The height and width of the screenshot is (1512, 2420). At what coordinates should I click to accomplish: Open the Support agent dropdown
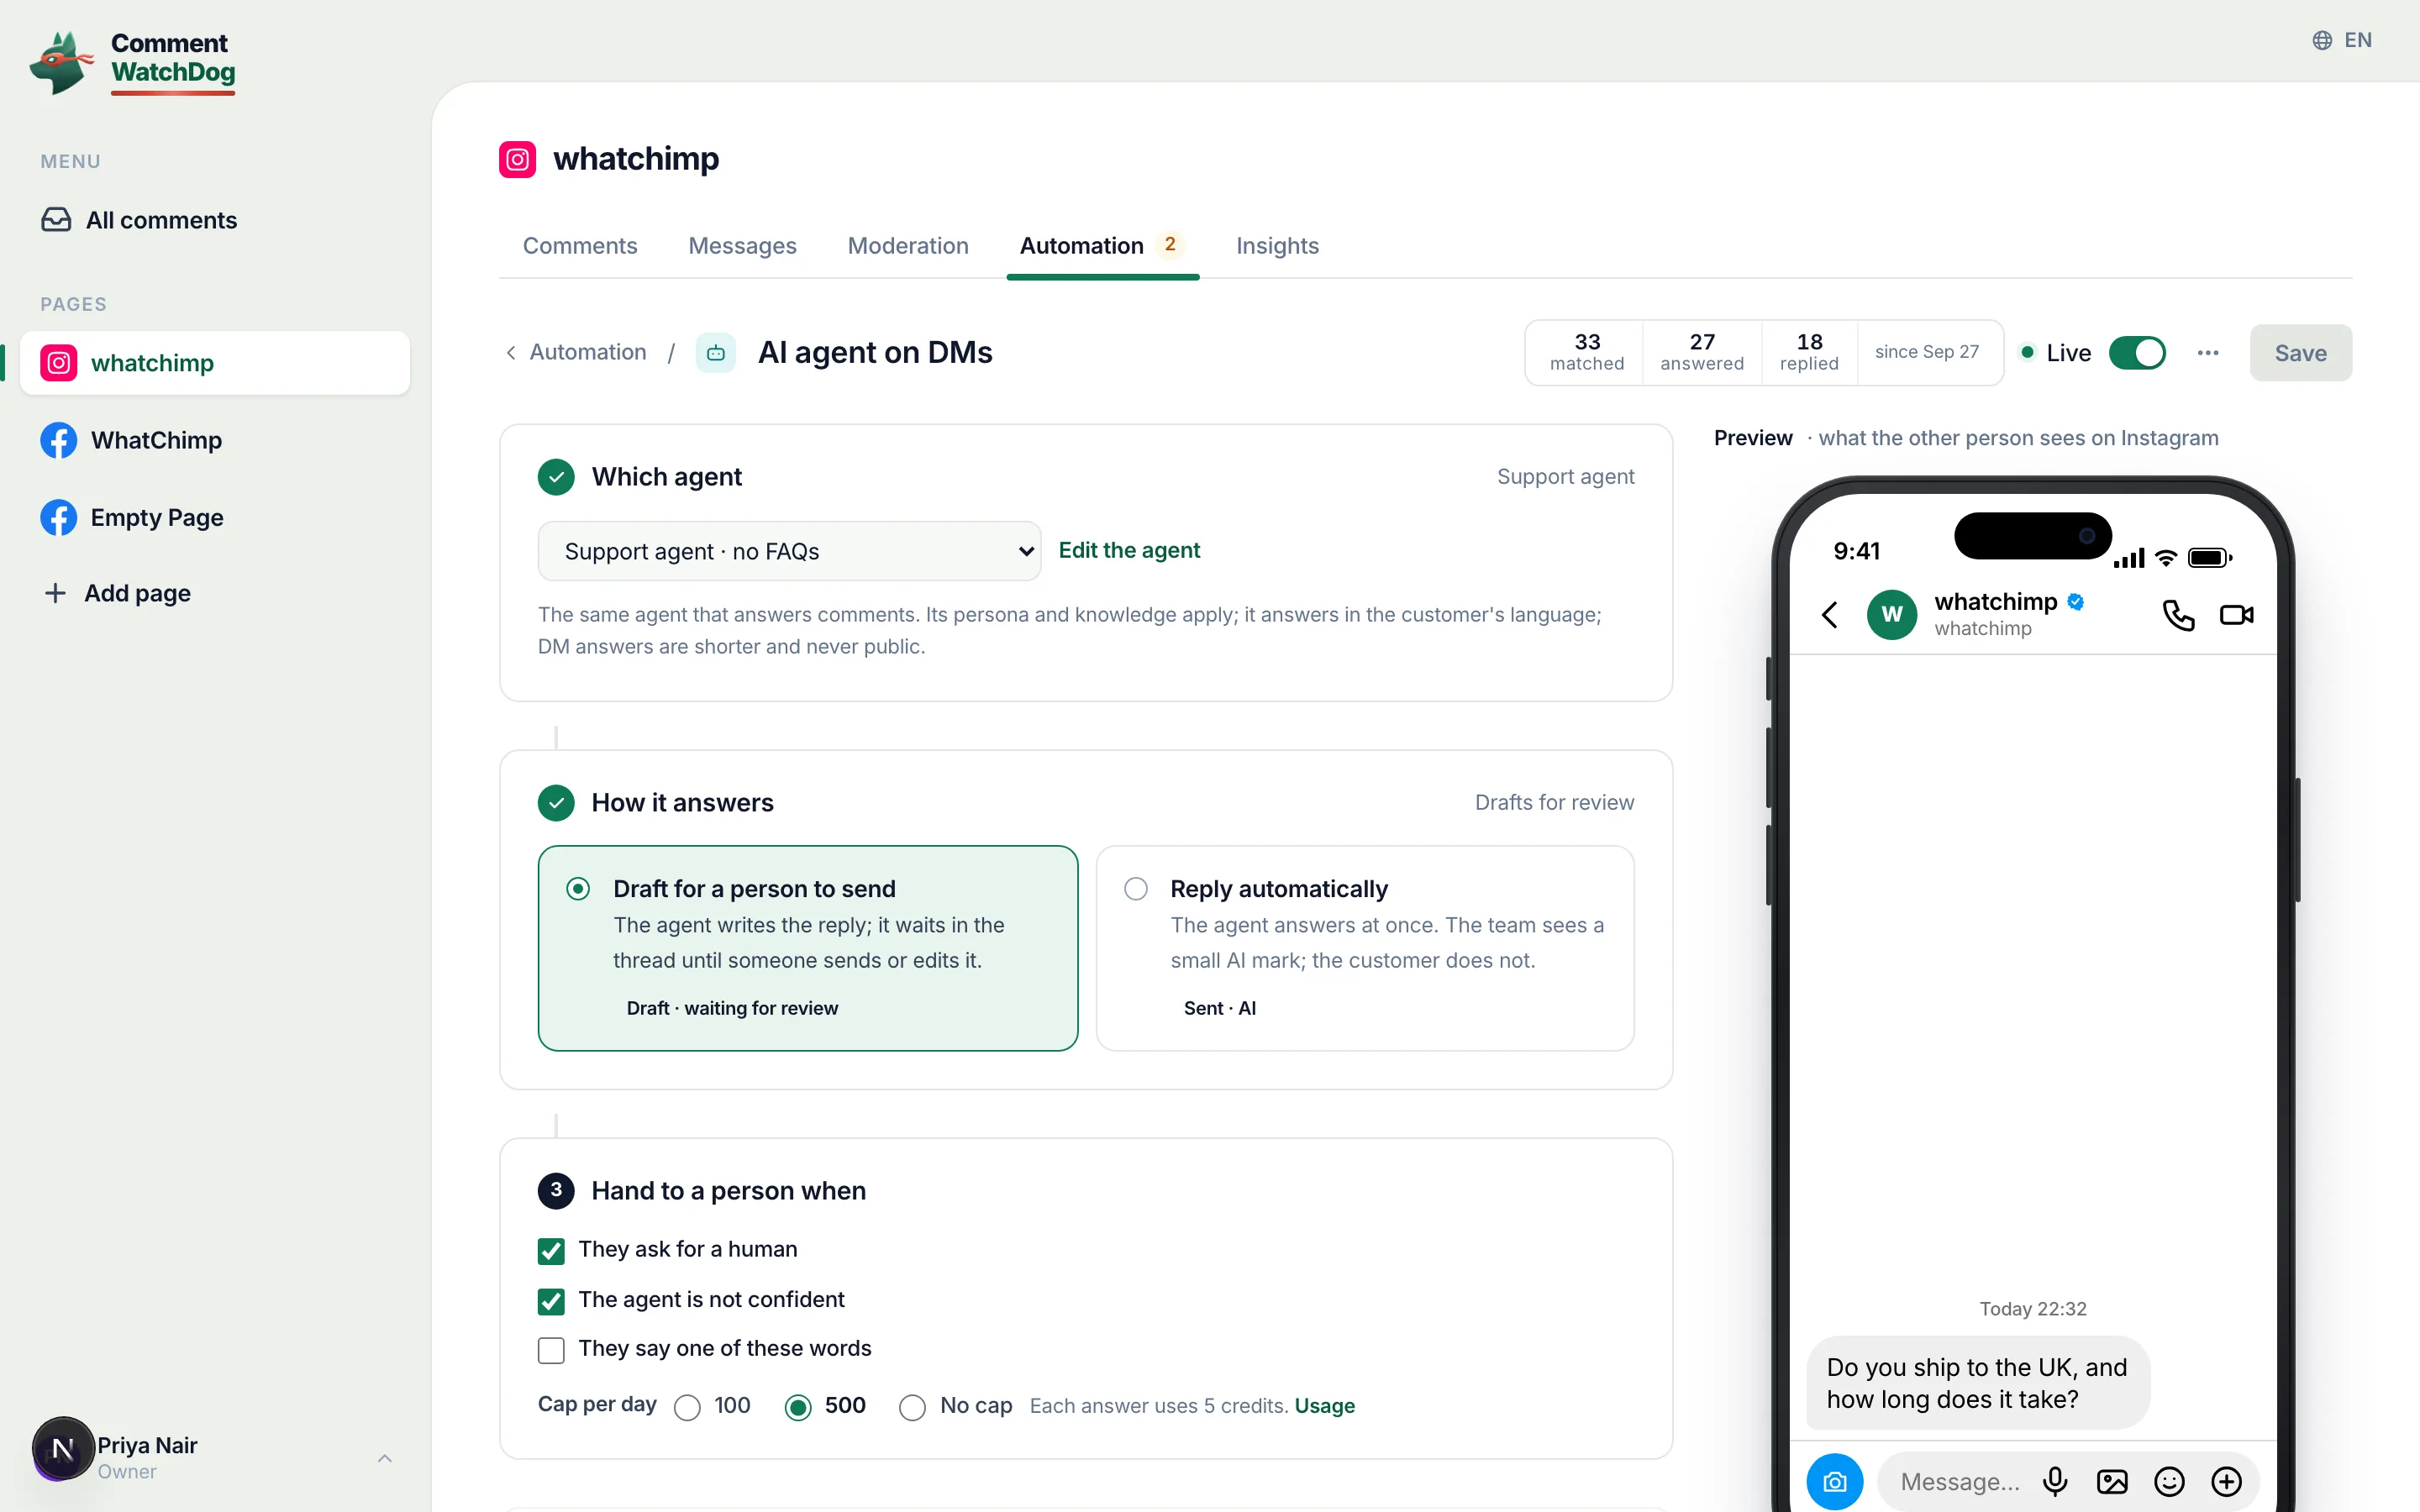[789, 551]
